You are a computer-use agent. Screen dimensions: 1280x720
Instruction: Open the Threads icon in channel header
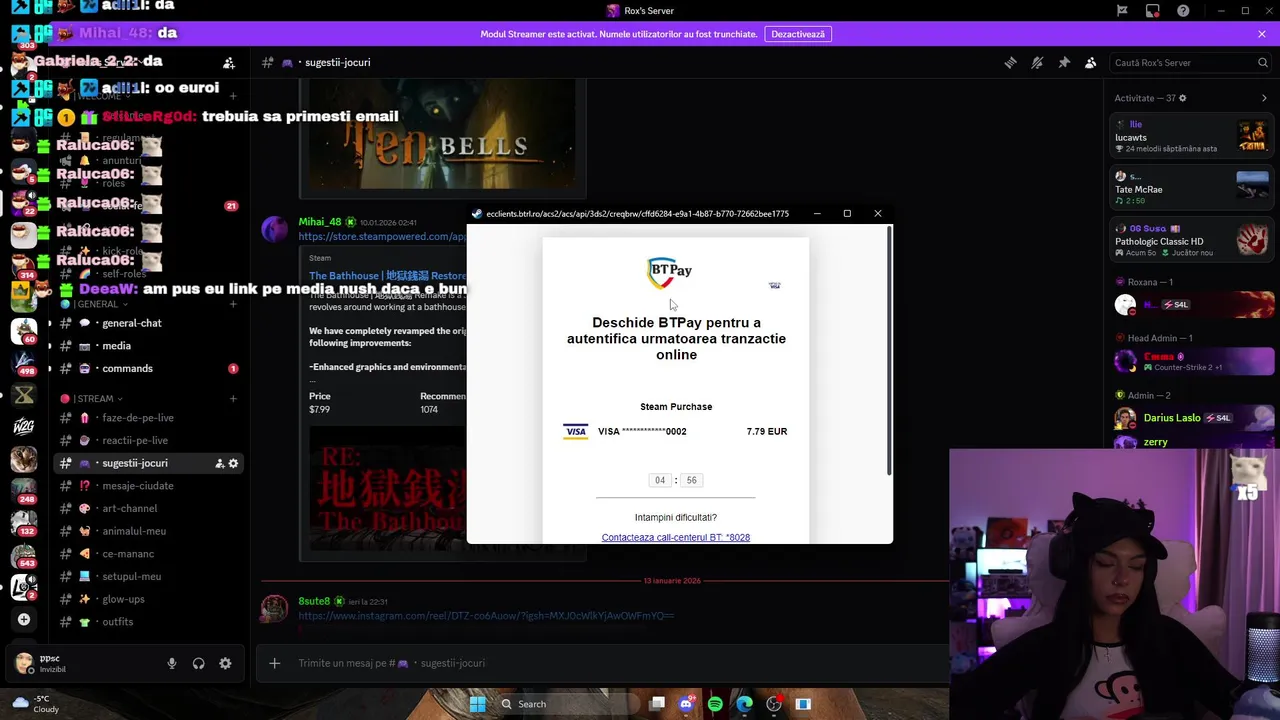[1010, 62]
